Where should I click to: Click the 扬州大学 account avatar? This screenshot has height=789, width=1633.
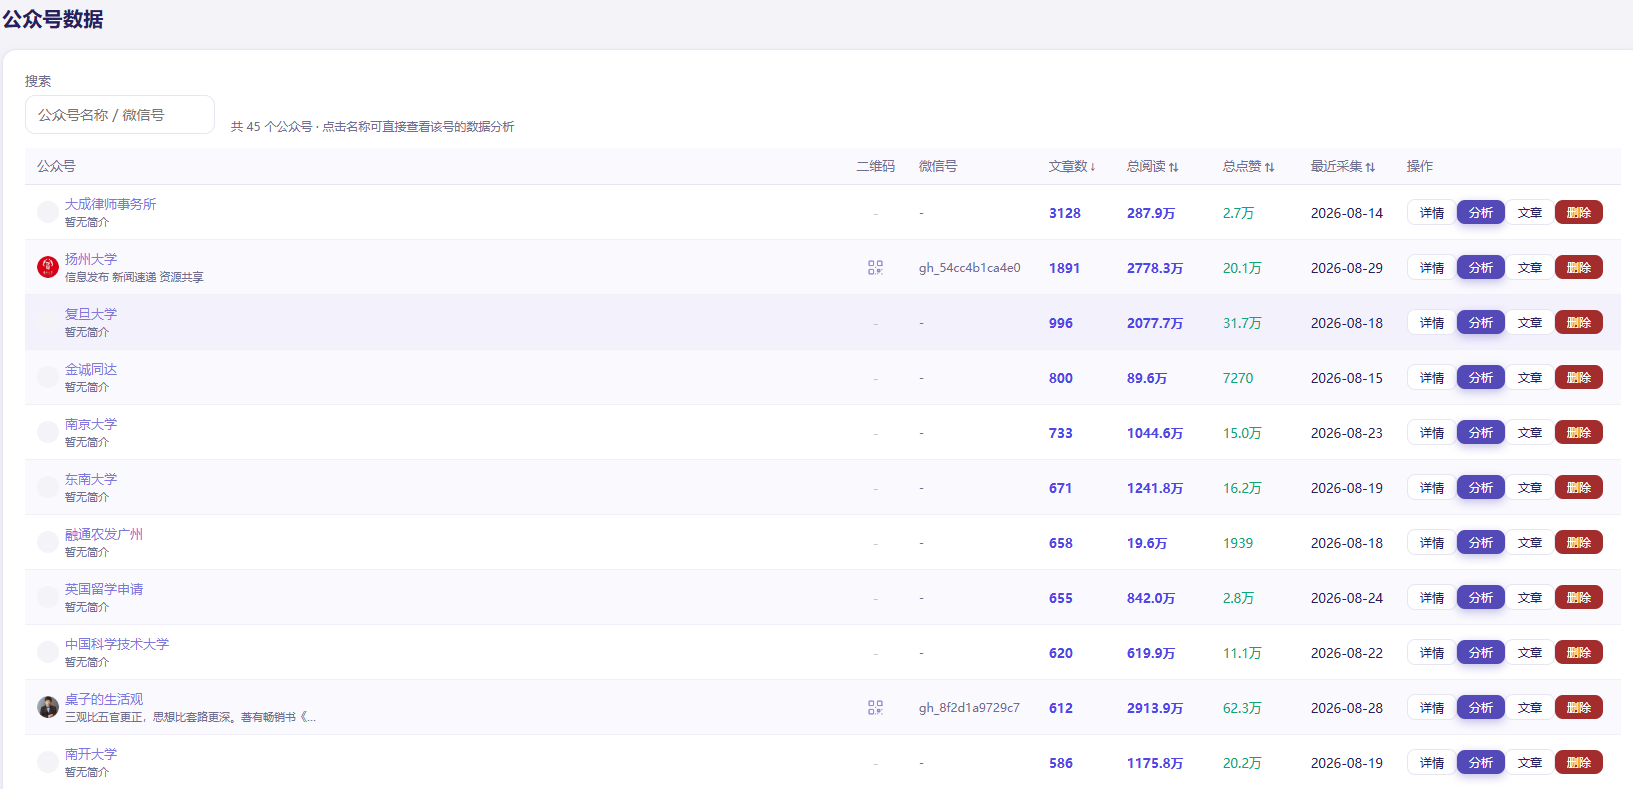47,267
